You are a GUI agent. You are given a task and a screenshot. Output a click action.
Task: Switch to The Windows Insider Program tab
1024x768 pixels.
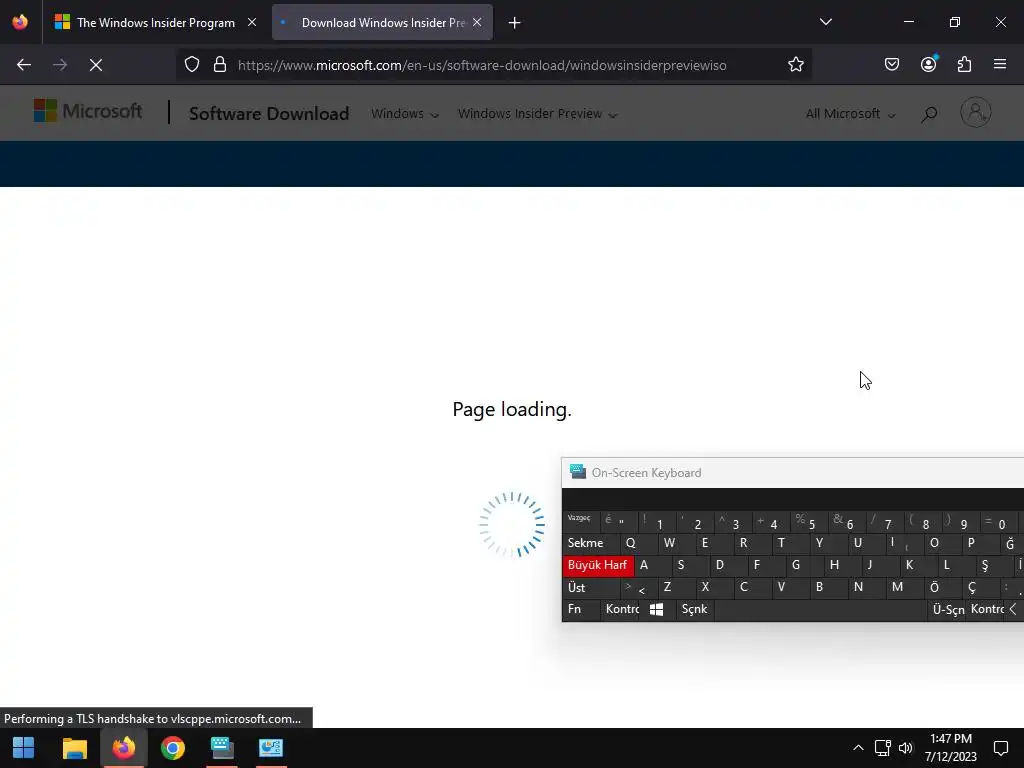(x=156, y=23)
